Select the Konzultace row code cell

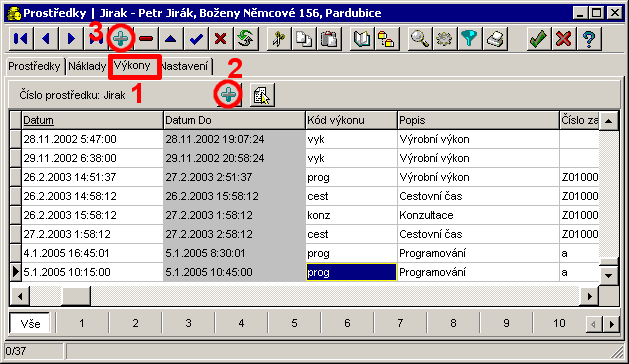click(x=351, y=215)
